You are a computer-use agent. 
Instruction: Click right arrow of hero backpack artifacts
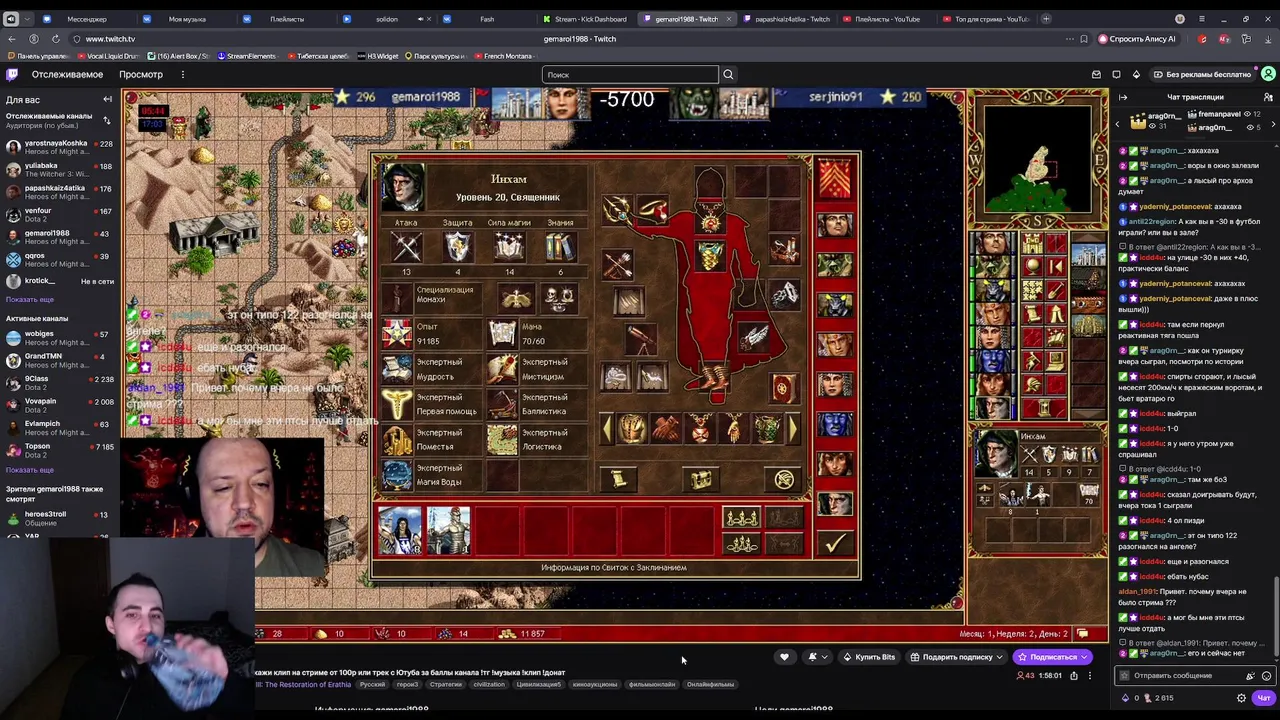pos(793,428)
